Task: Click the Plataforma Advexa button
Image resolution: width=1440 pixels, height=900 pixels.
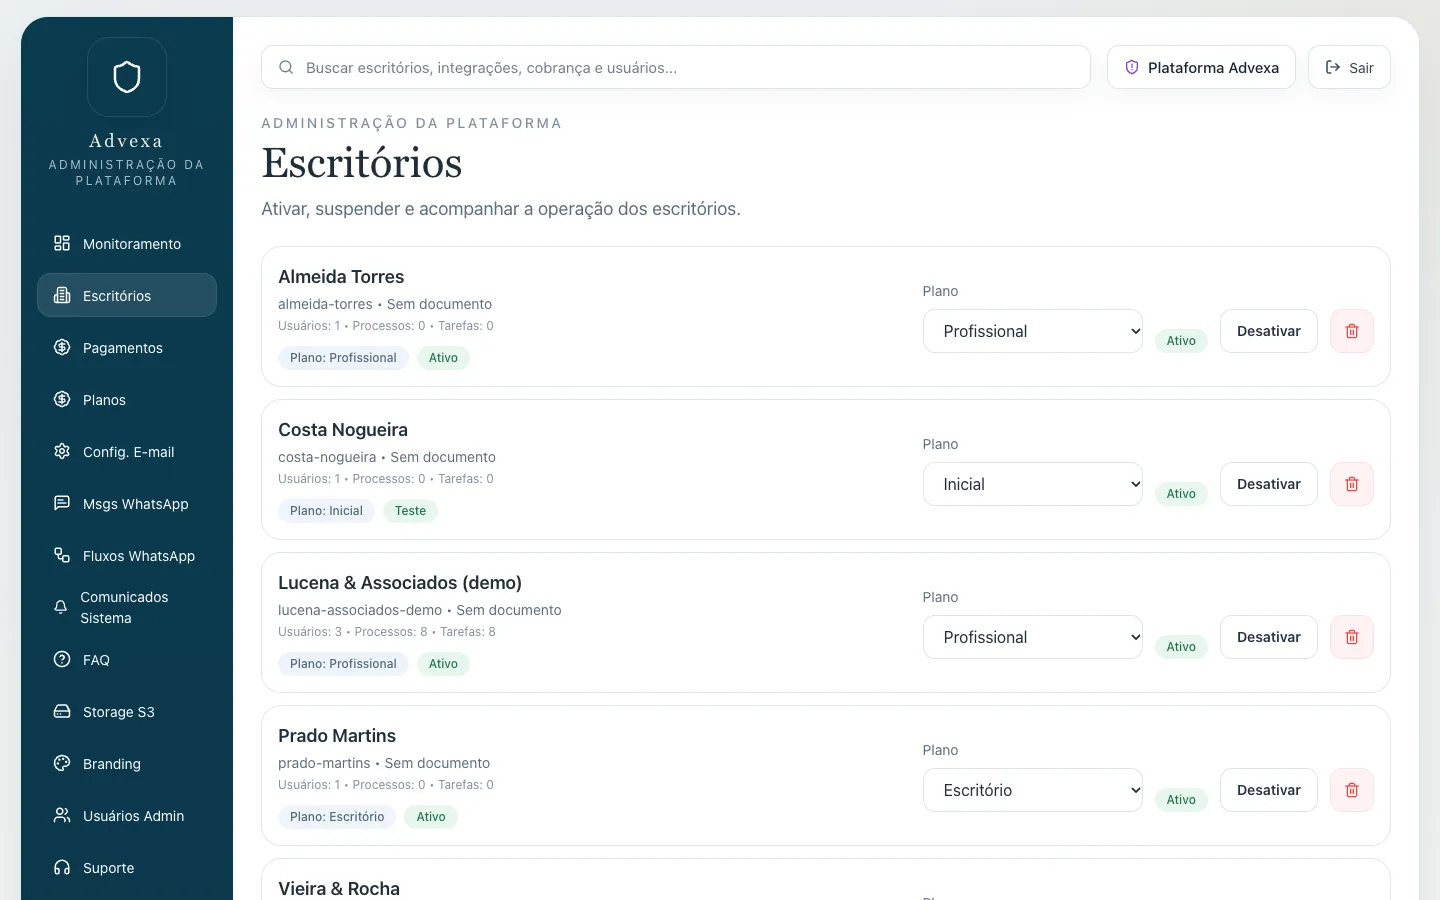Action: click(x=1201, y=67)
